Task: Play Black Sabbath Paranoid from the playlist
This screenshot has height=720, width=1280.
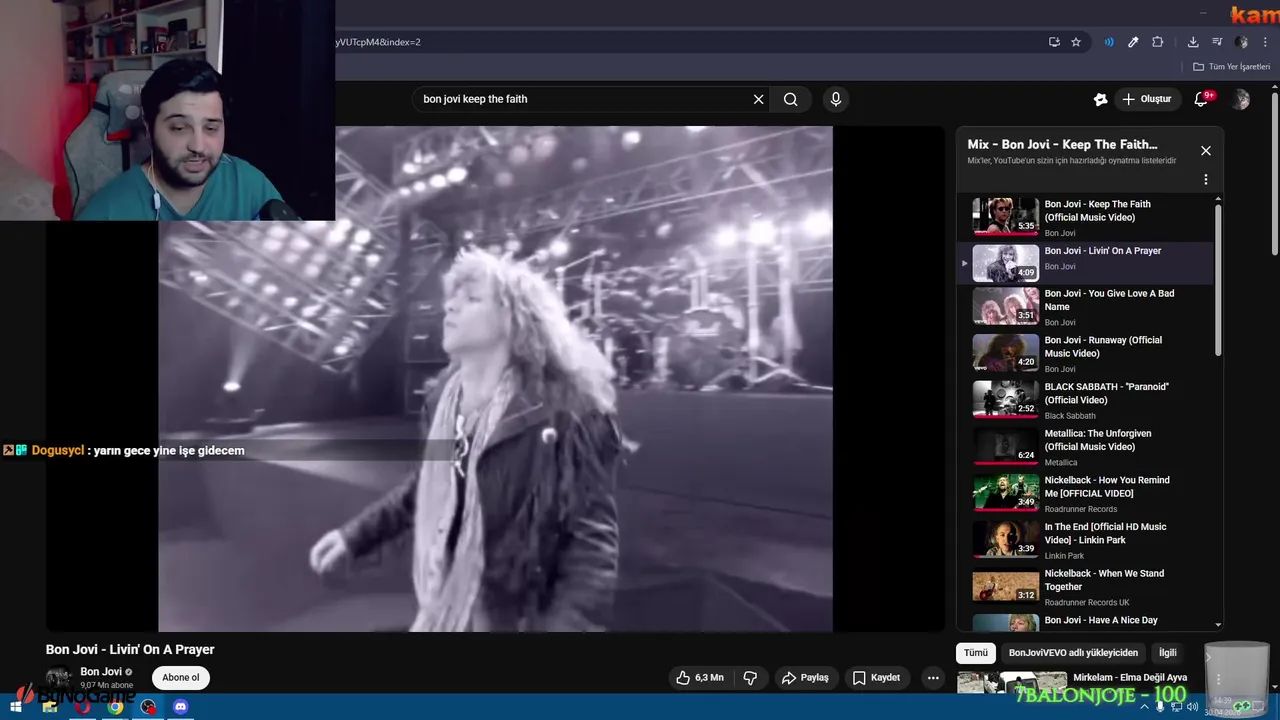Action: (1085, 400)
